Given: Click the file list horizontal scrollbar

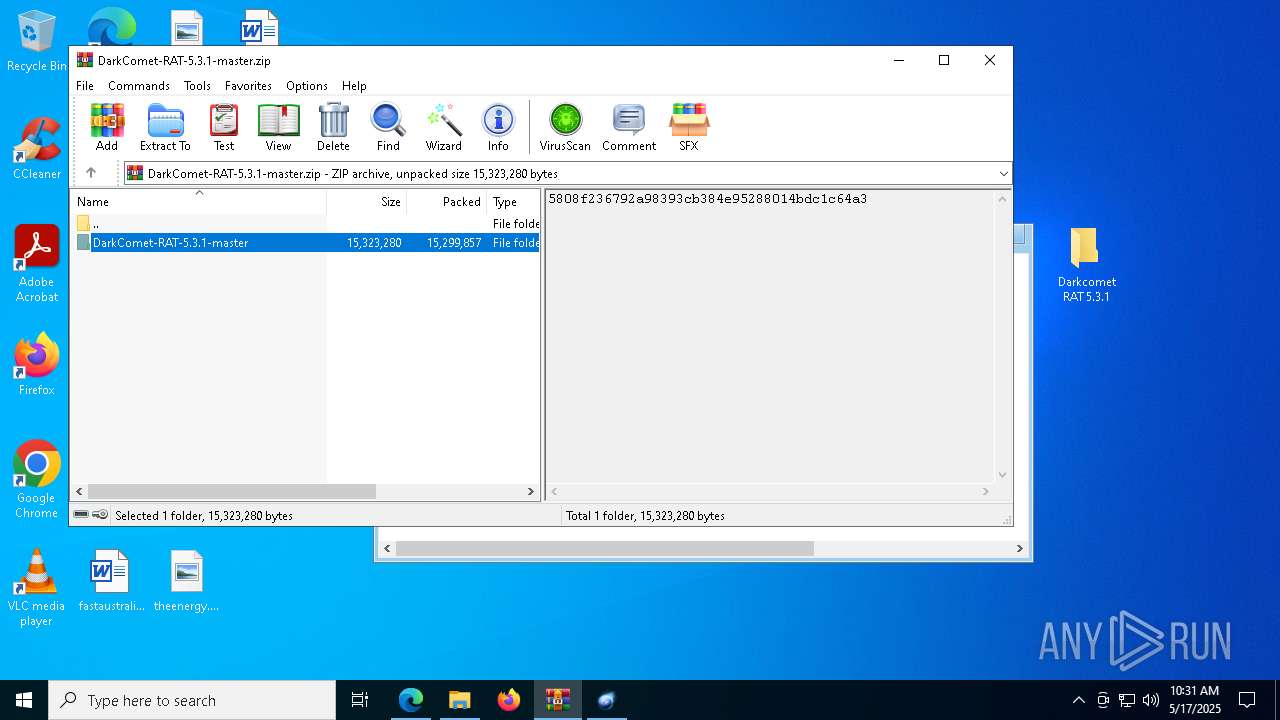Looking at the screenshot, I should pos(231,491).
